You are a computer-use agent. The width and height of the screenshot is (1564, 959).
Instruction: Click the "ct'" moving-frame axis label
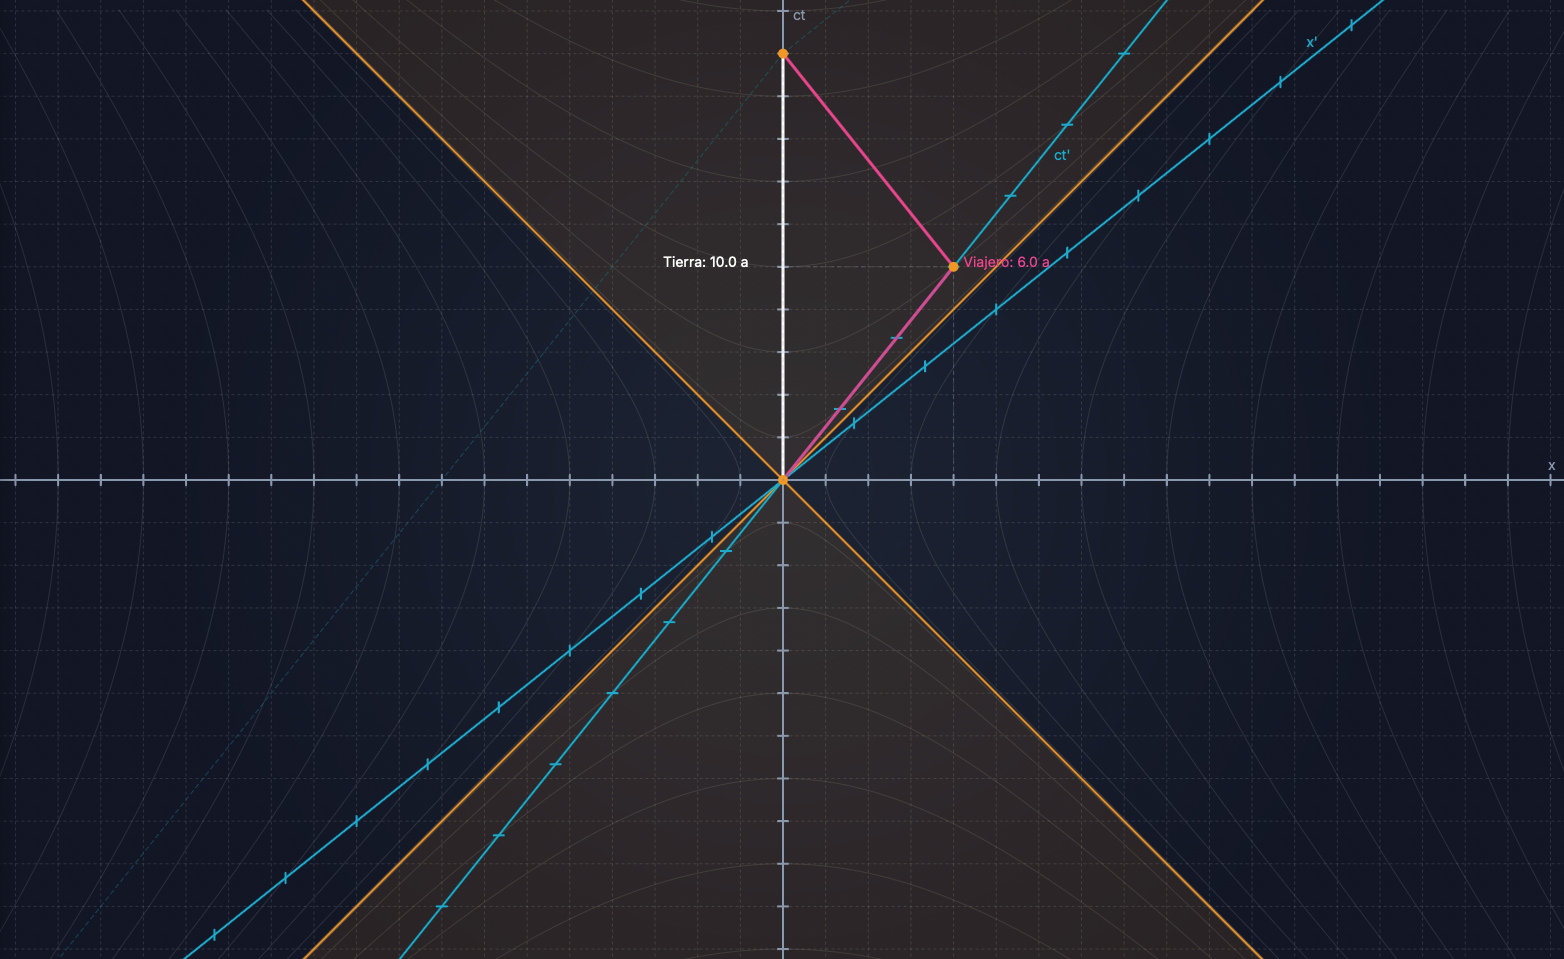coord(1062,155)
